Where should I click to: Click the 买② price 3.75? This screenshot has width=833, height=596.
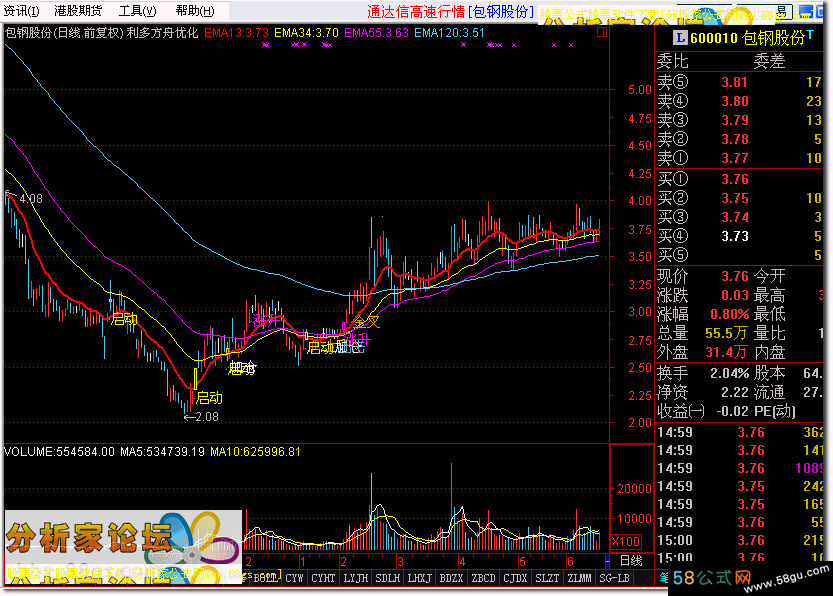click(734, 199)
